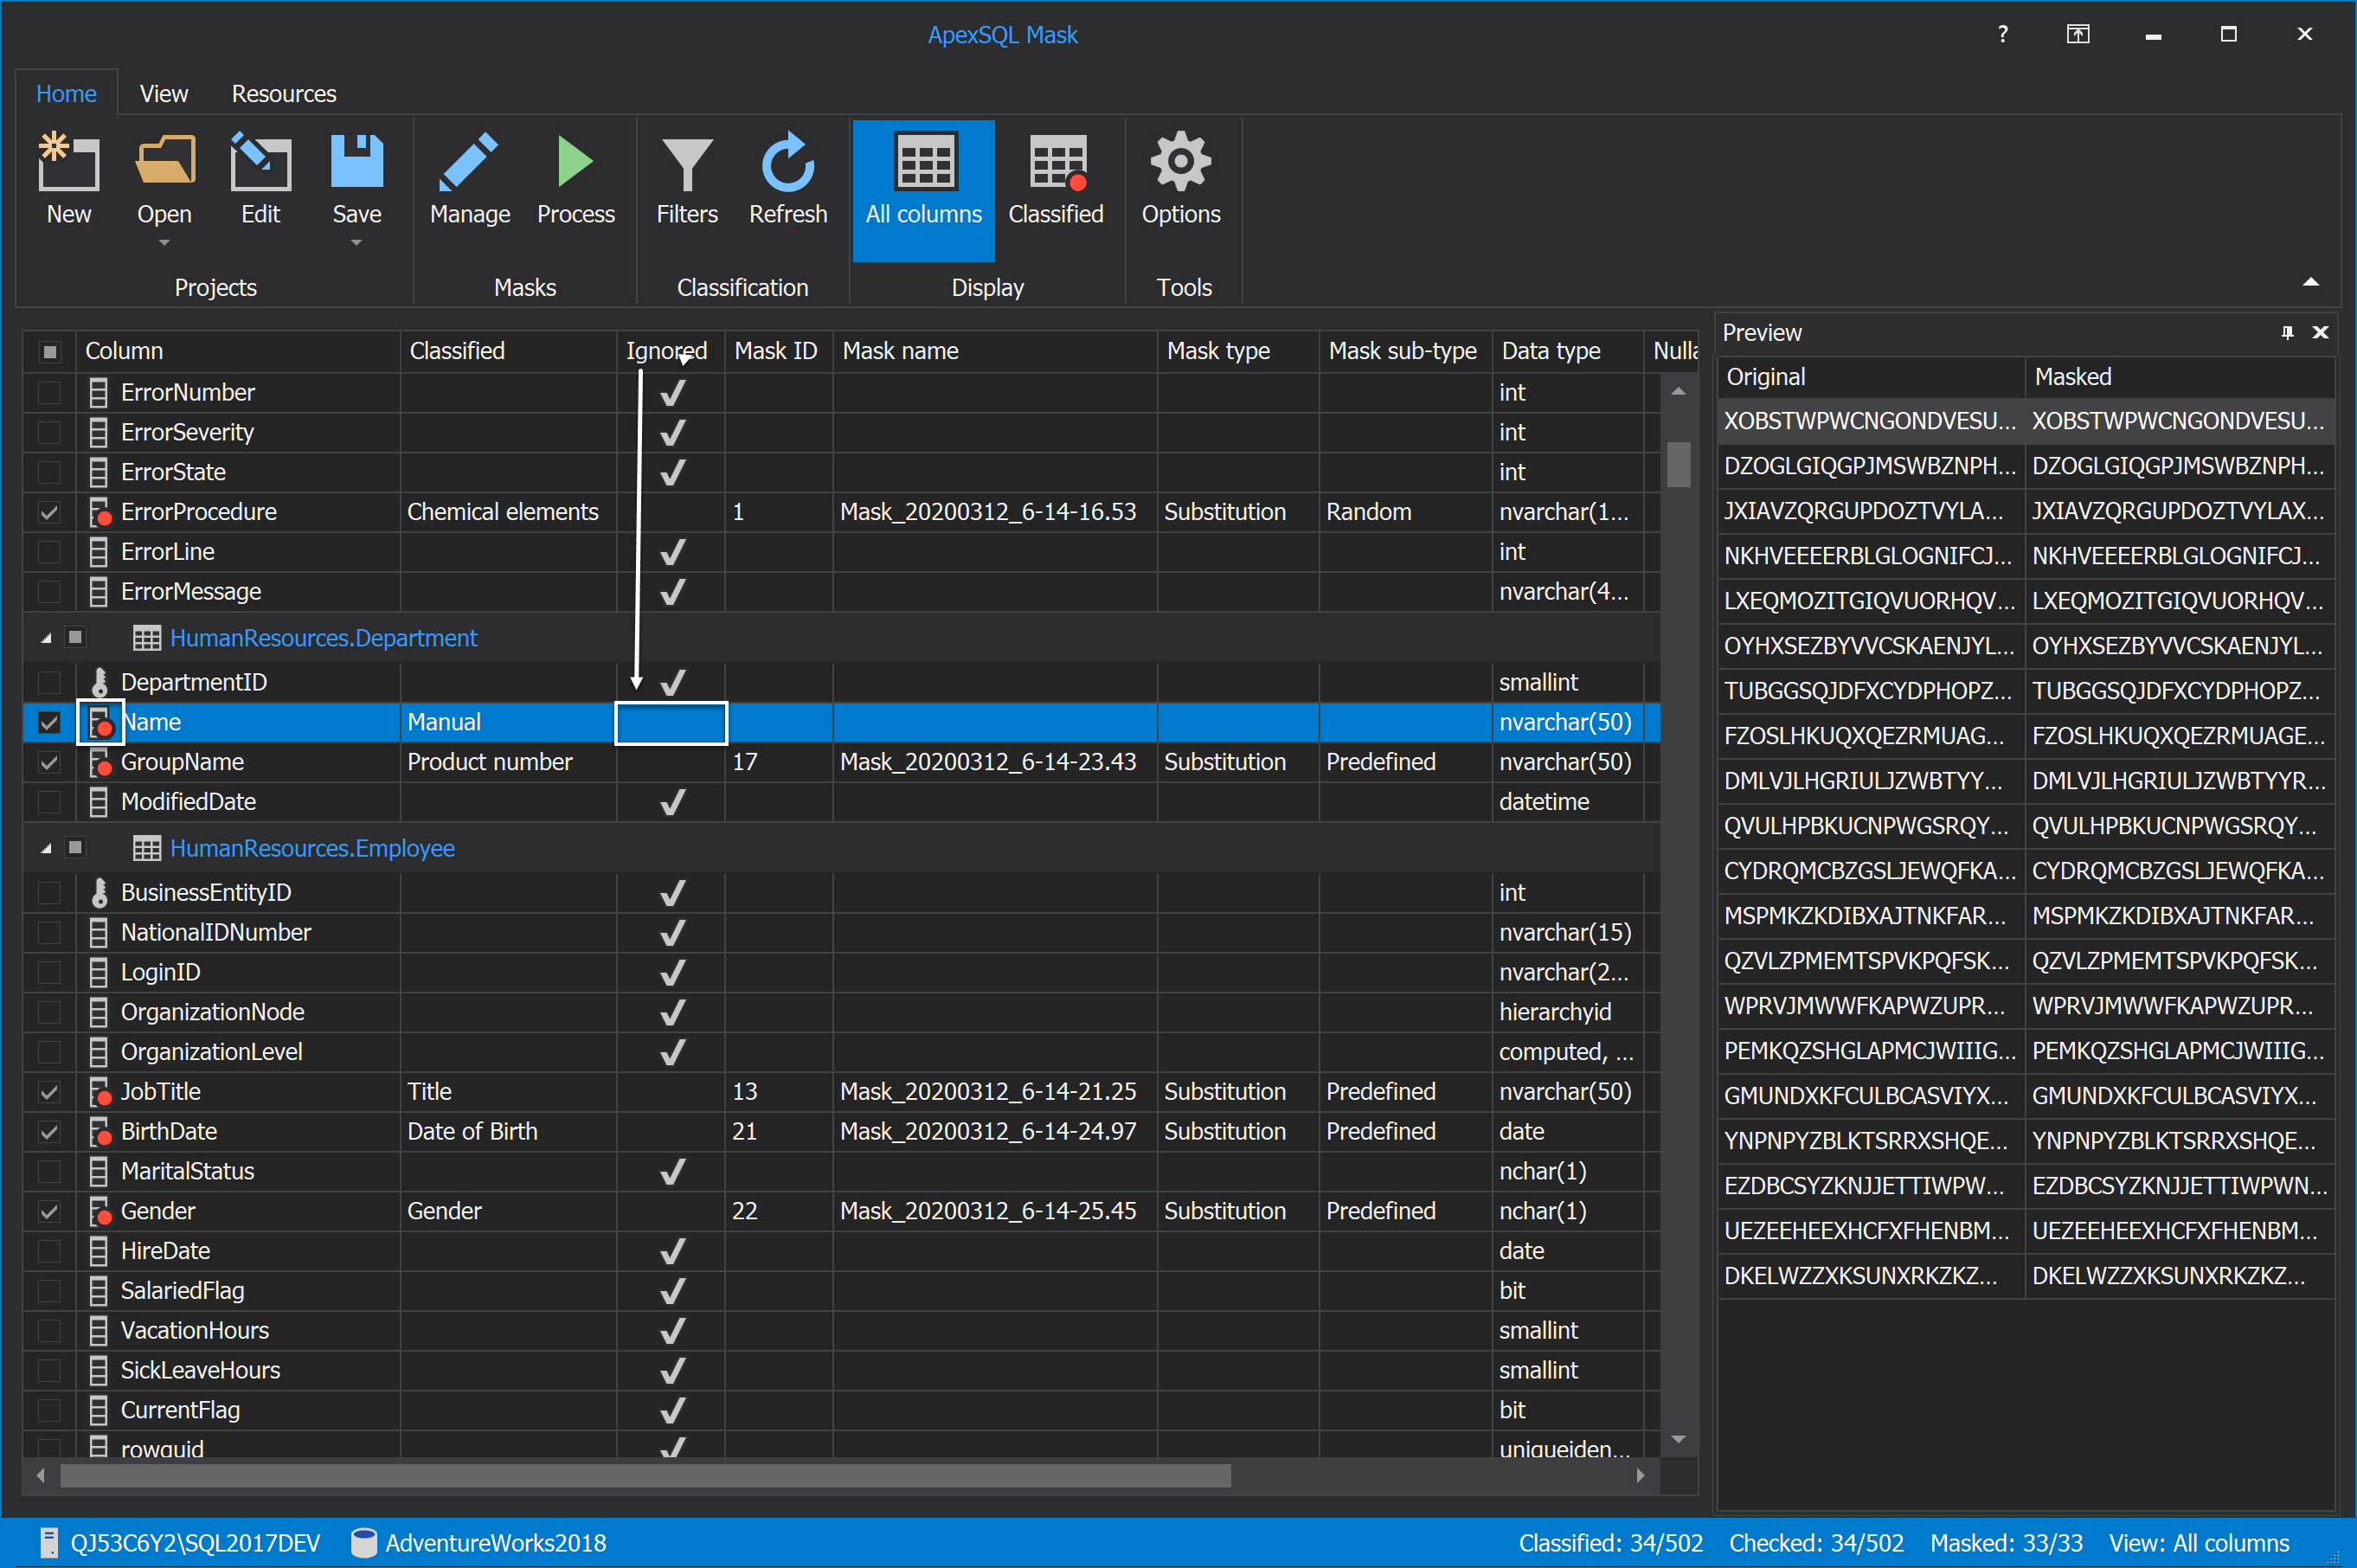Switch to the View tab
The height and width of the screenshot is (1568, 2357).
click(164, 94)
